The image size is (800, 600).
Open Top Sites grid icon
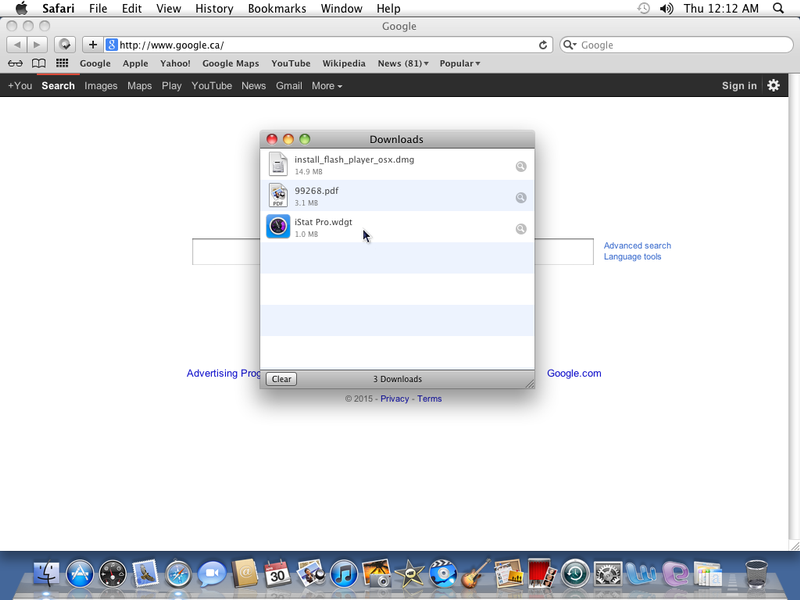click(x=62, y=63)
